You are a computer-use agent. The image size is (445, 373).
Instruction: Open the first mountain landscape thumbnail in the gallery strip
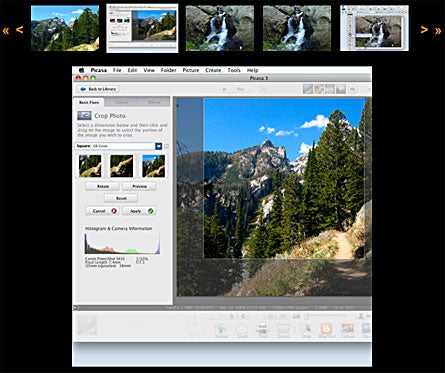(x=65, y=28)
